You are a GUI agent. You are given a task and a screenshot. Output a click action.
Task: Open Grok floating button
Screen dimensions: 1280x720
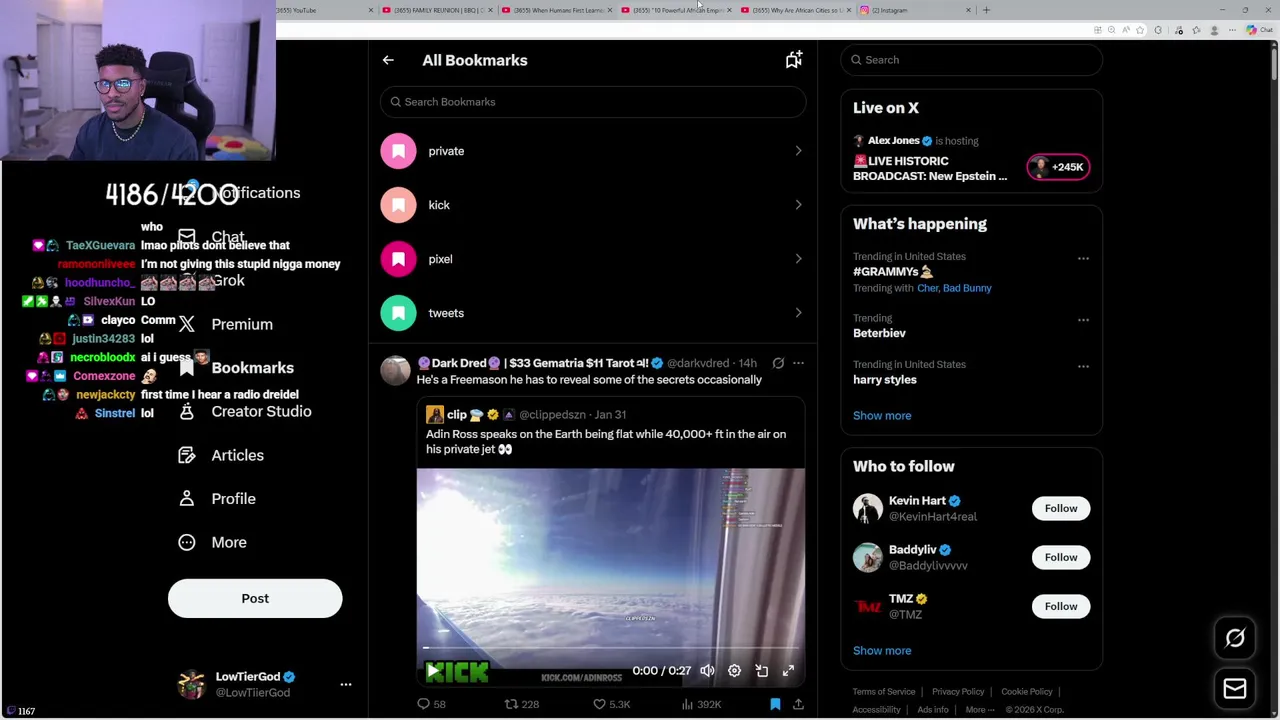coord(1235,638)
